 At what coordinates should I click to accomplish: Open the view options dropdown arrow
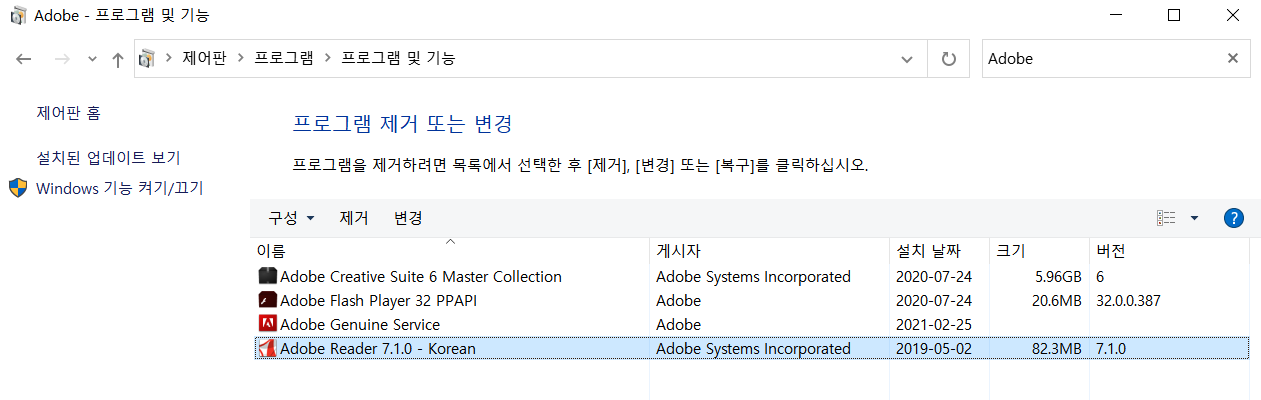point(1194,218)
